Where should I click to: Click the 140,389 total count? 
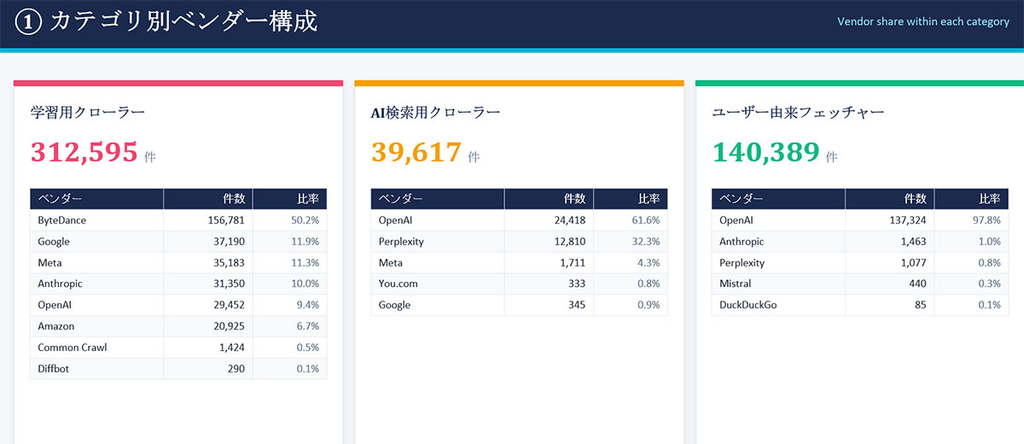pos(766,151)
